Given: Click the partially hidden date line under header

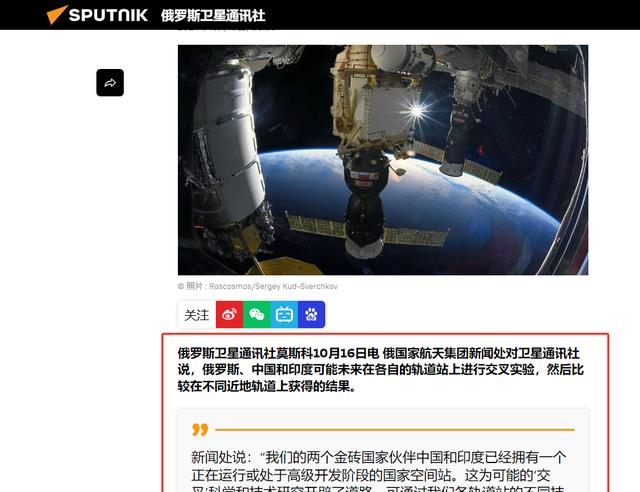Looking at the screenshot, I should click(x=227, y=29).
